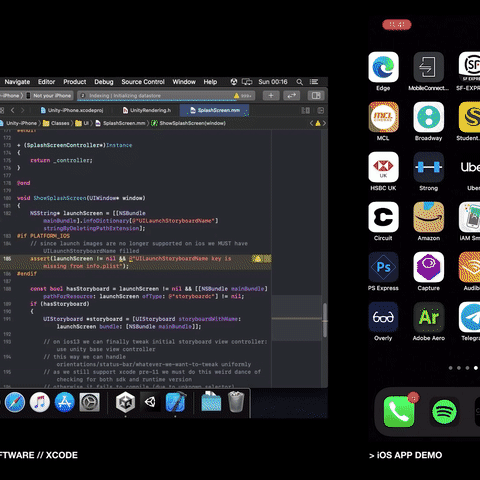Viewport: 480px width, 480px height.
Task: Open the Strong workout app
Action: point(429,167)
